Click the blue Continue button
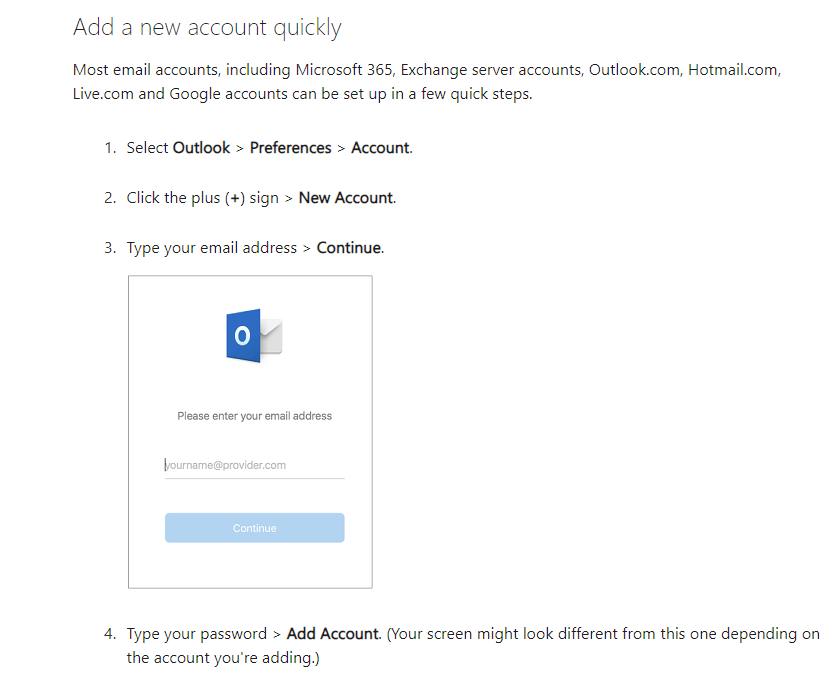 click(x=255, y=528)
